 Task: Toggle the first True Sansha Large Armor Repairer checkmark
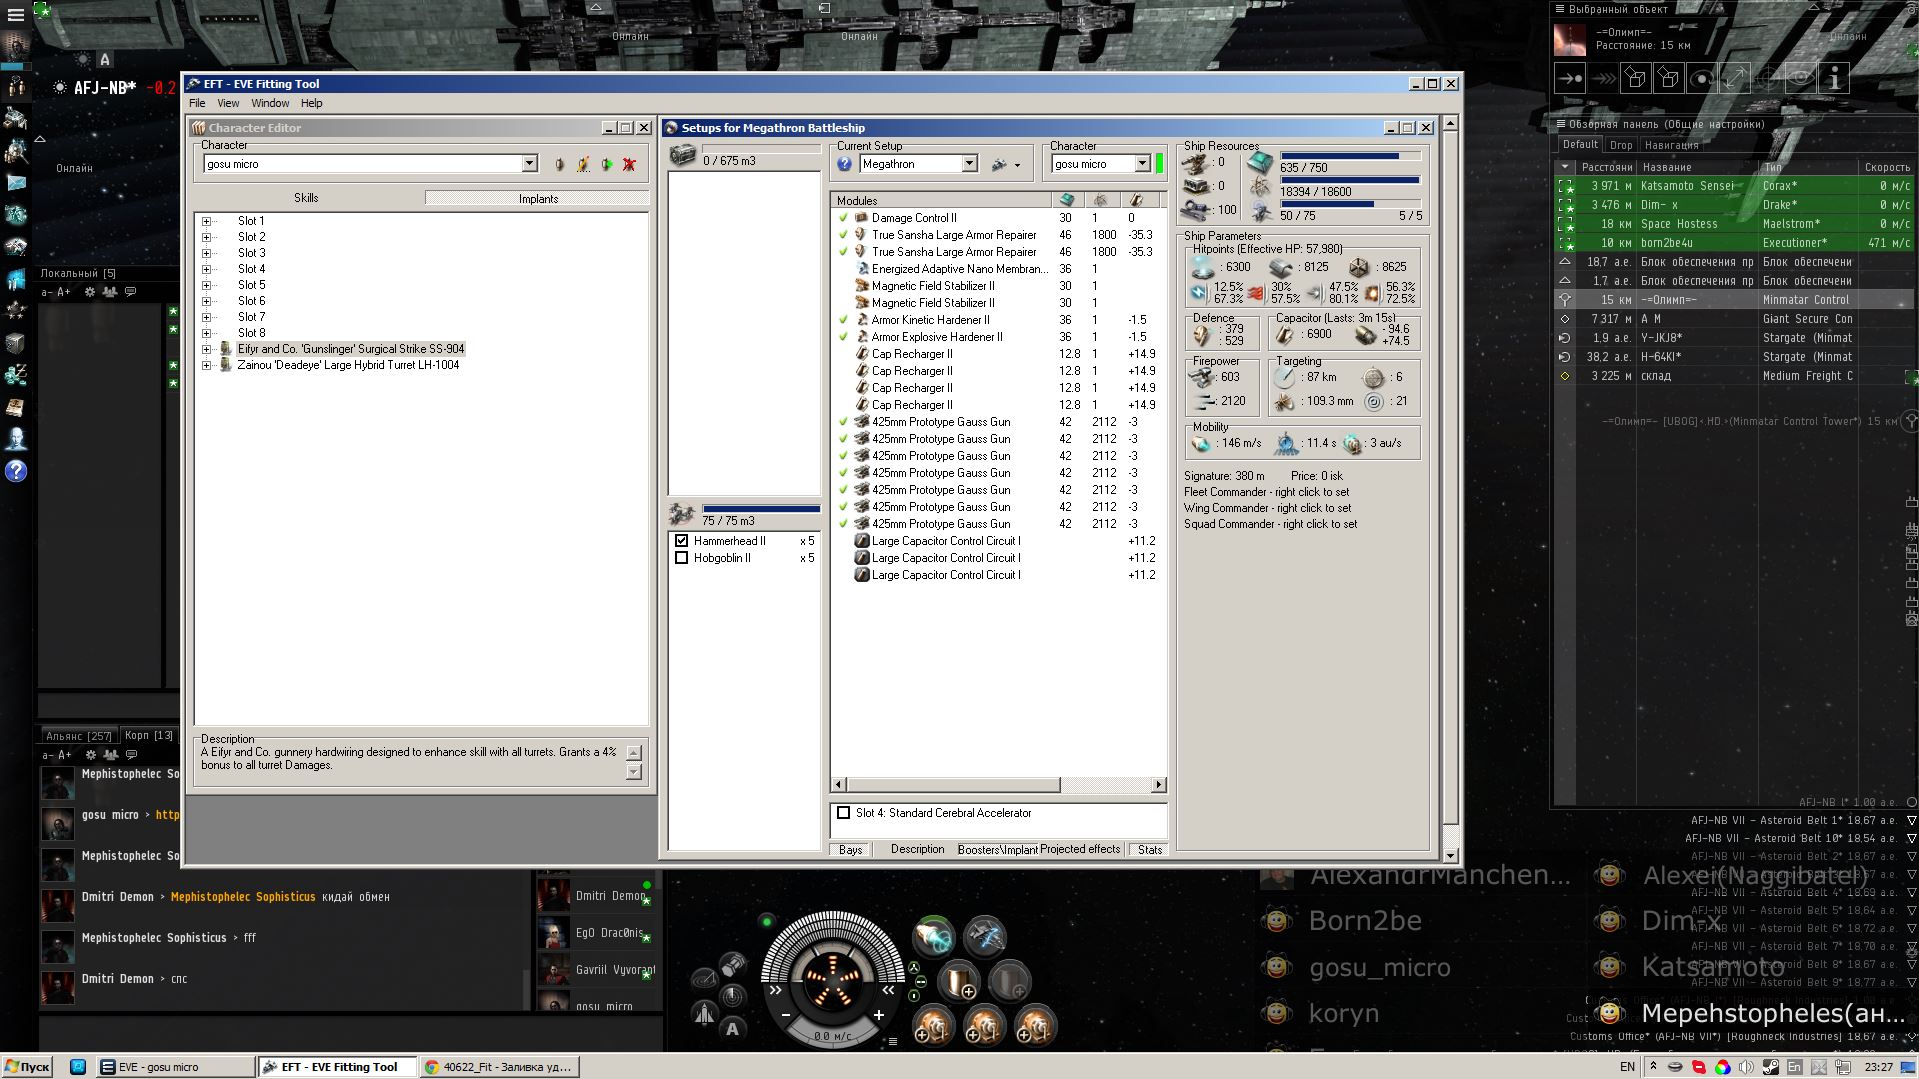pos(843,235)
